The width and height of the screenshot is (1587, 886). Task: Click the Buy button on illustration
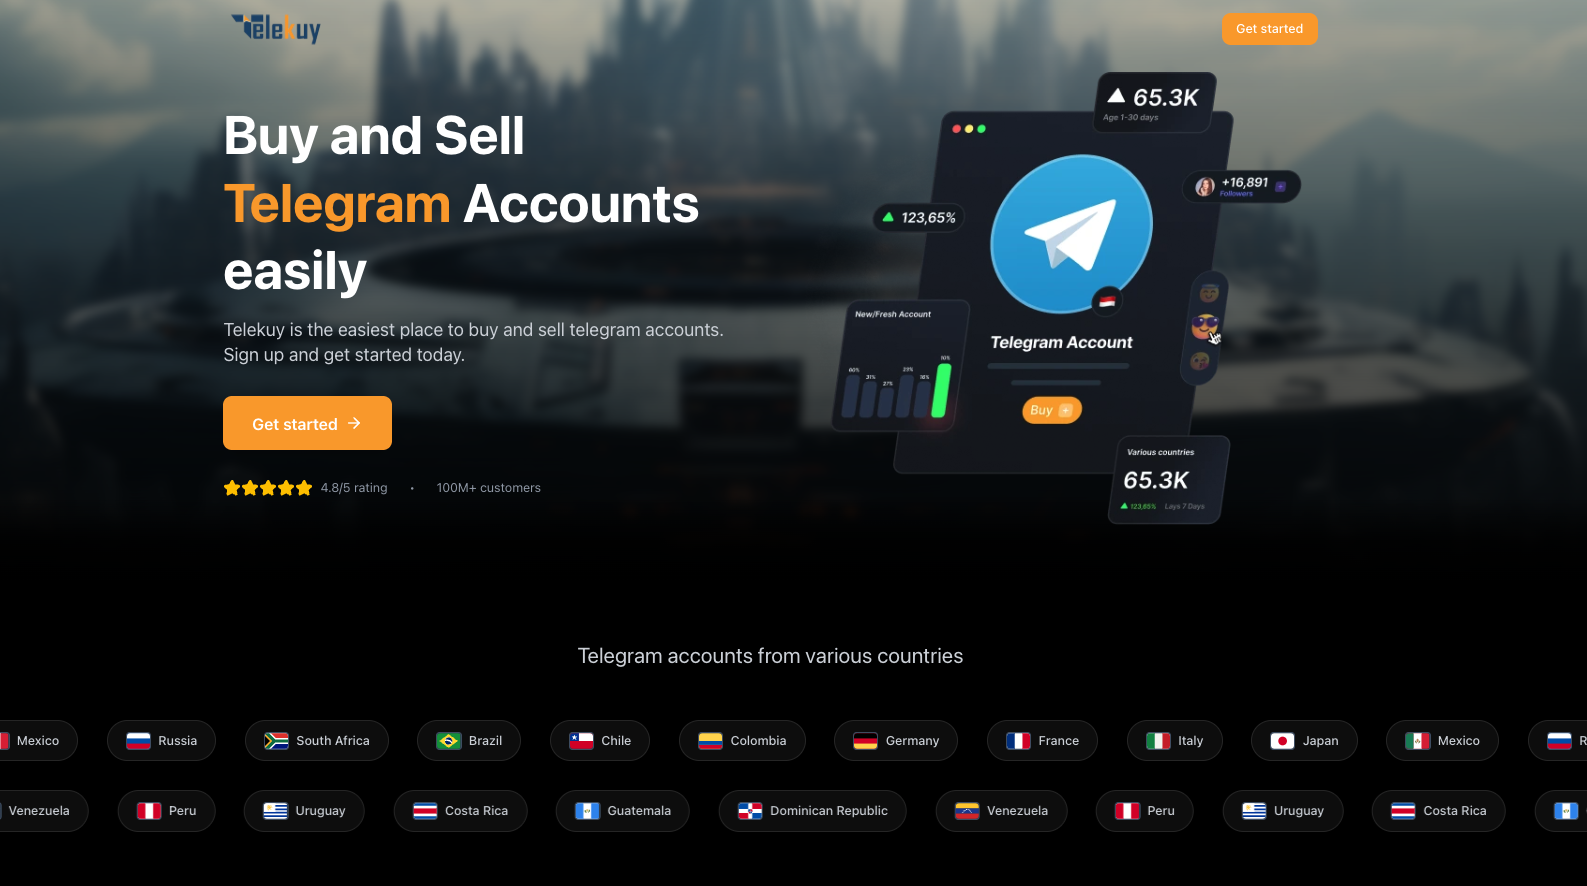click(x=1051, y=410)
